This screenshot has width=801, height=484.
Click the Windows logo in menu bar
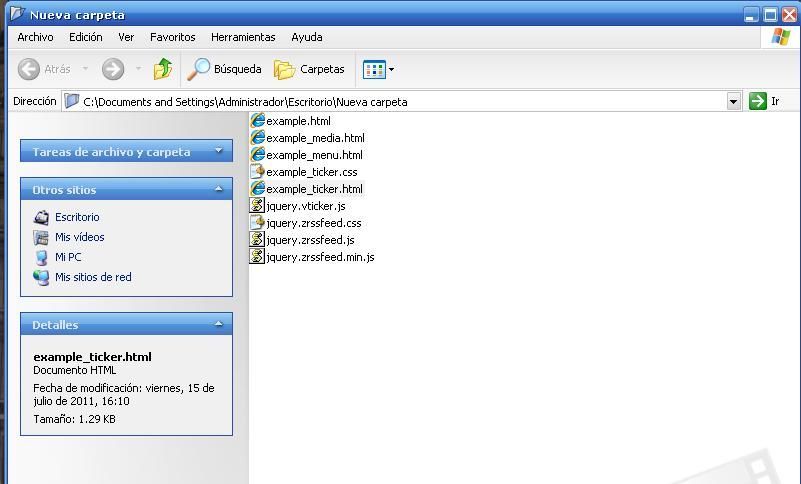tap(781, 37)
